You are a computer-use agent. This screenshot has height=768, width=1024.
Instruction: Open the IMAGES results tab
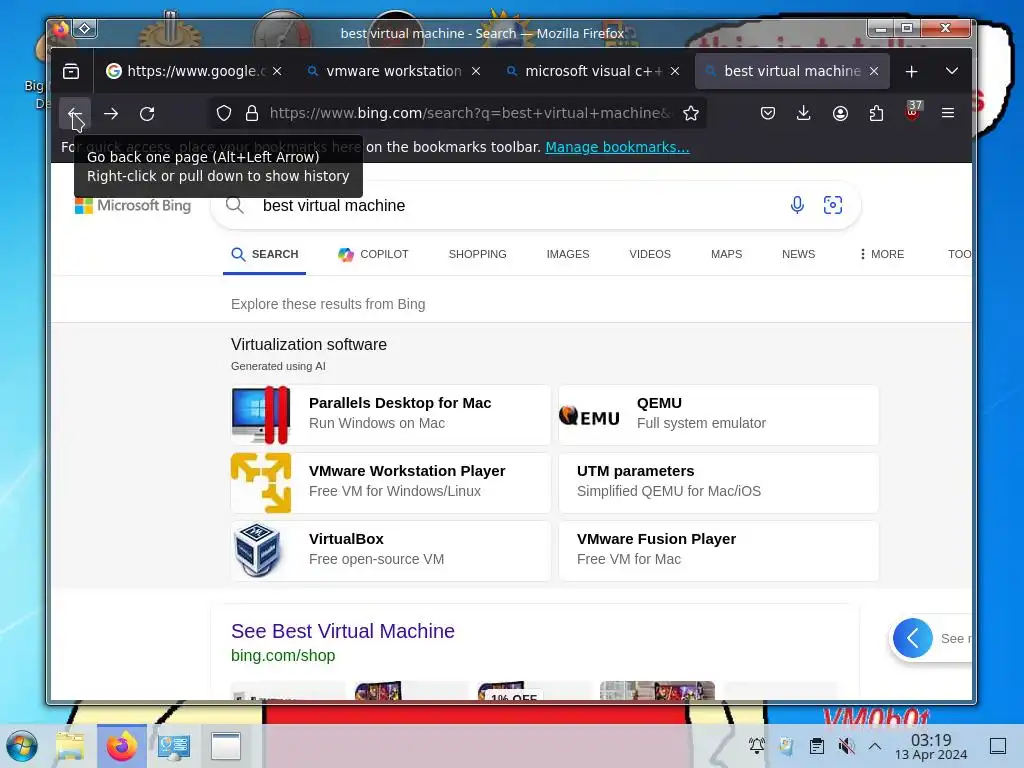coord(568,254)
